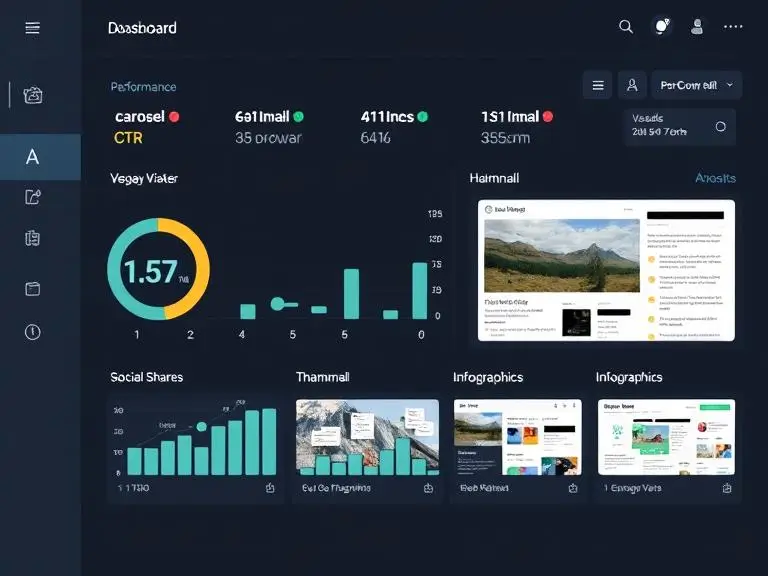This screenshot has width=768, height=576.
Task: Click the tallest bar in Vegay Viater chart
Action: click(420, 291)
